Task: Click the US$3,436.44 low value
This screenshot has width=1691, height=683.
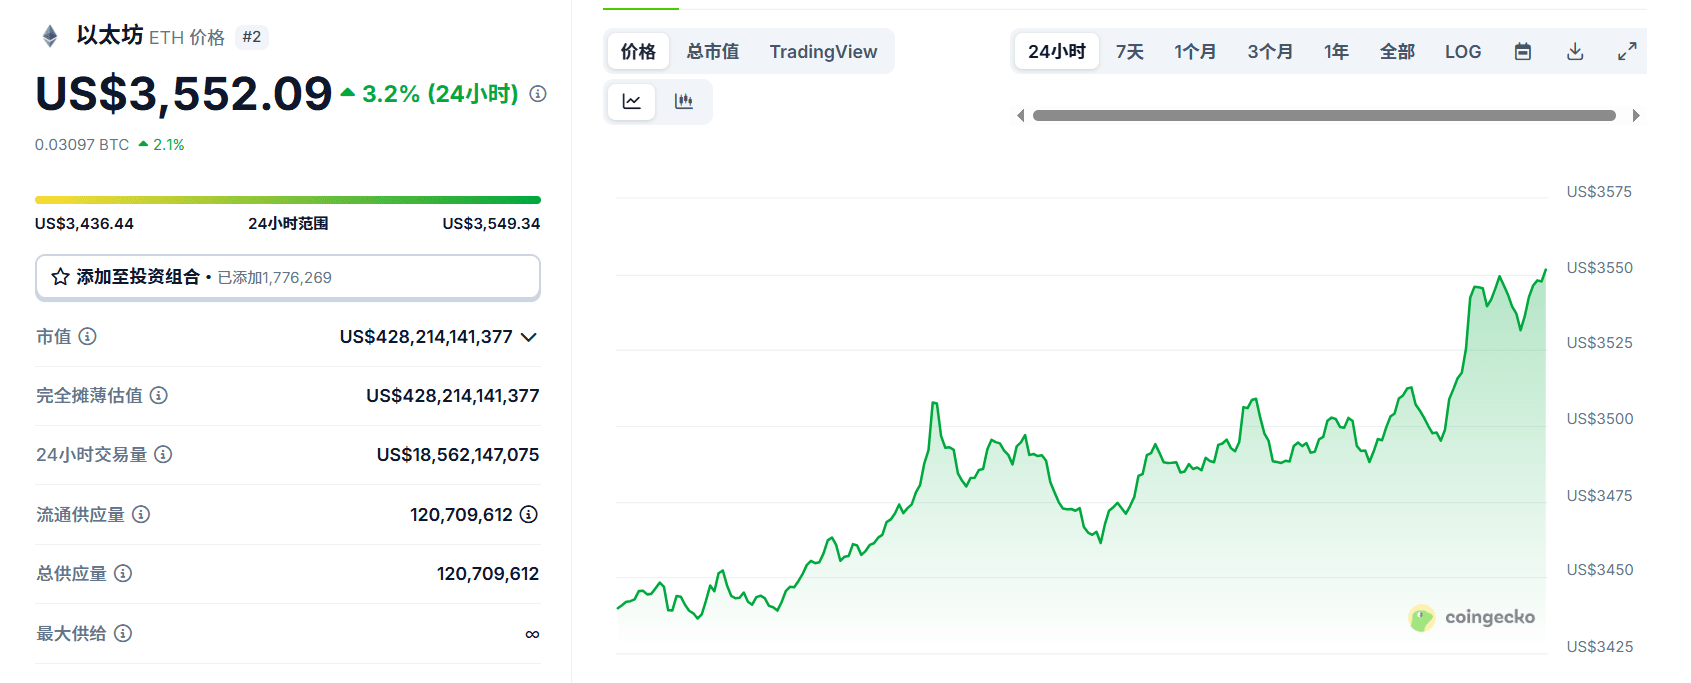Action: [84, 224]
